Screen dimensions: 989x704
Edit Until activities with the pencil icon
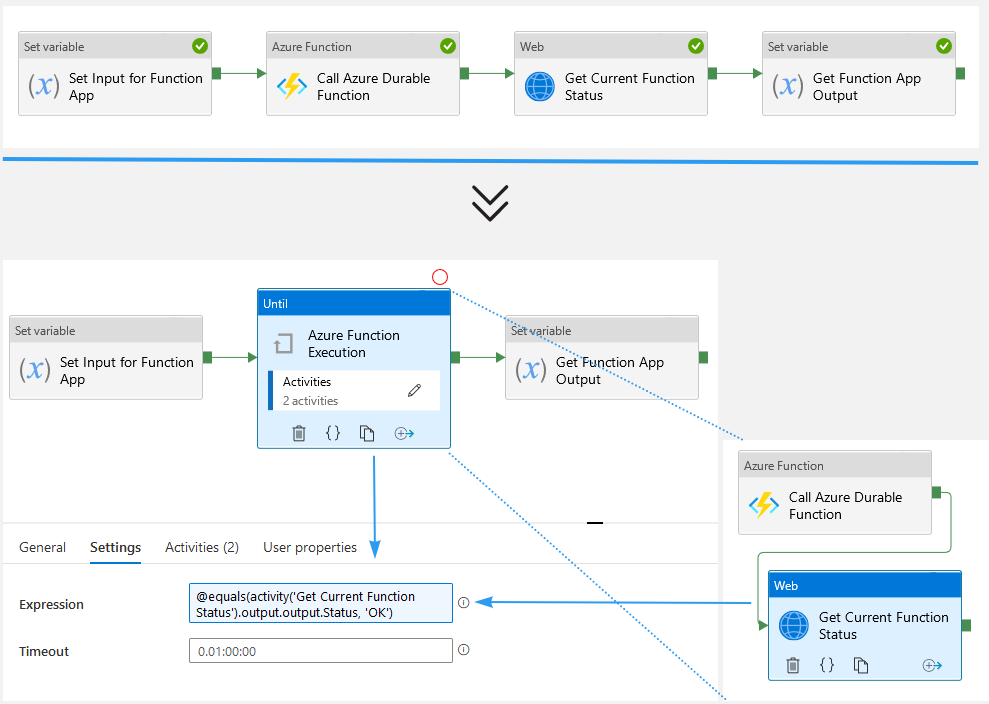click(414, 390)
